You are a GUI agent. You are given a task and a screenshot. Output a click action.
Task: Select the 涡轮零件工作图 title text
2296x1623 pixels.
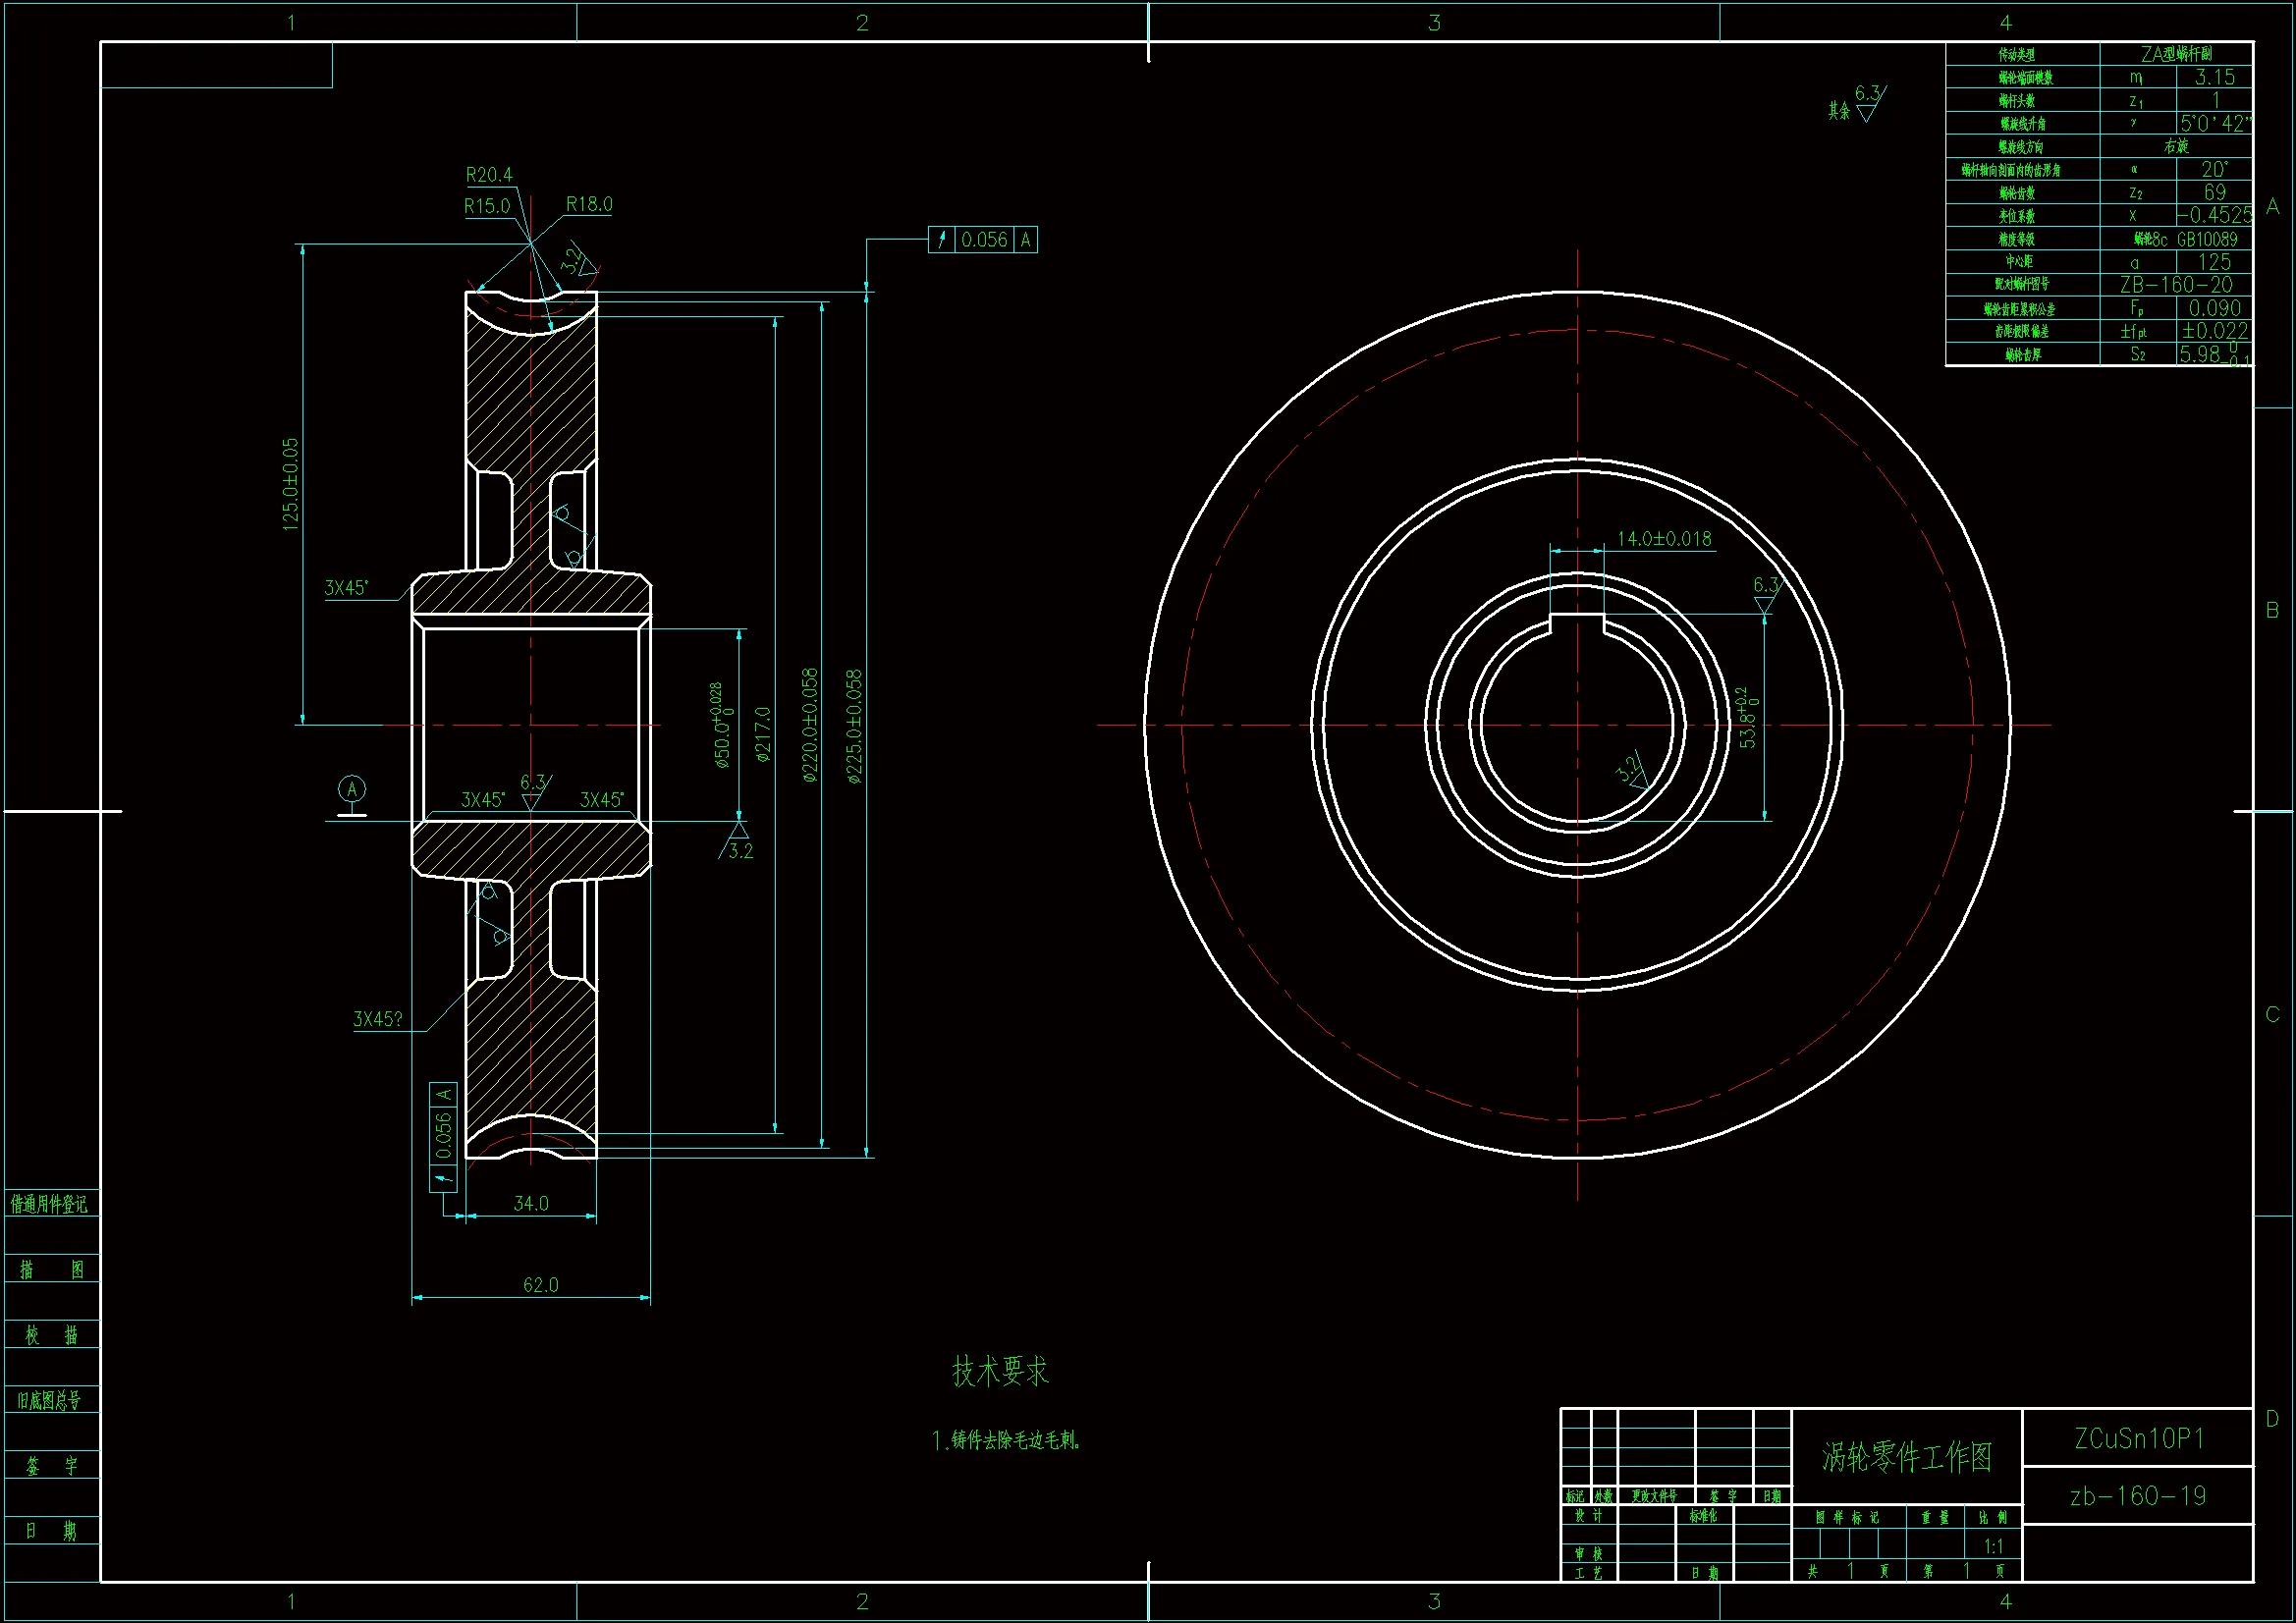[1906, 1457]
